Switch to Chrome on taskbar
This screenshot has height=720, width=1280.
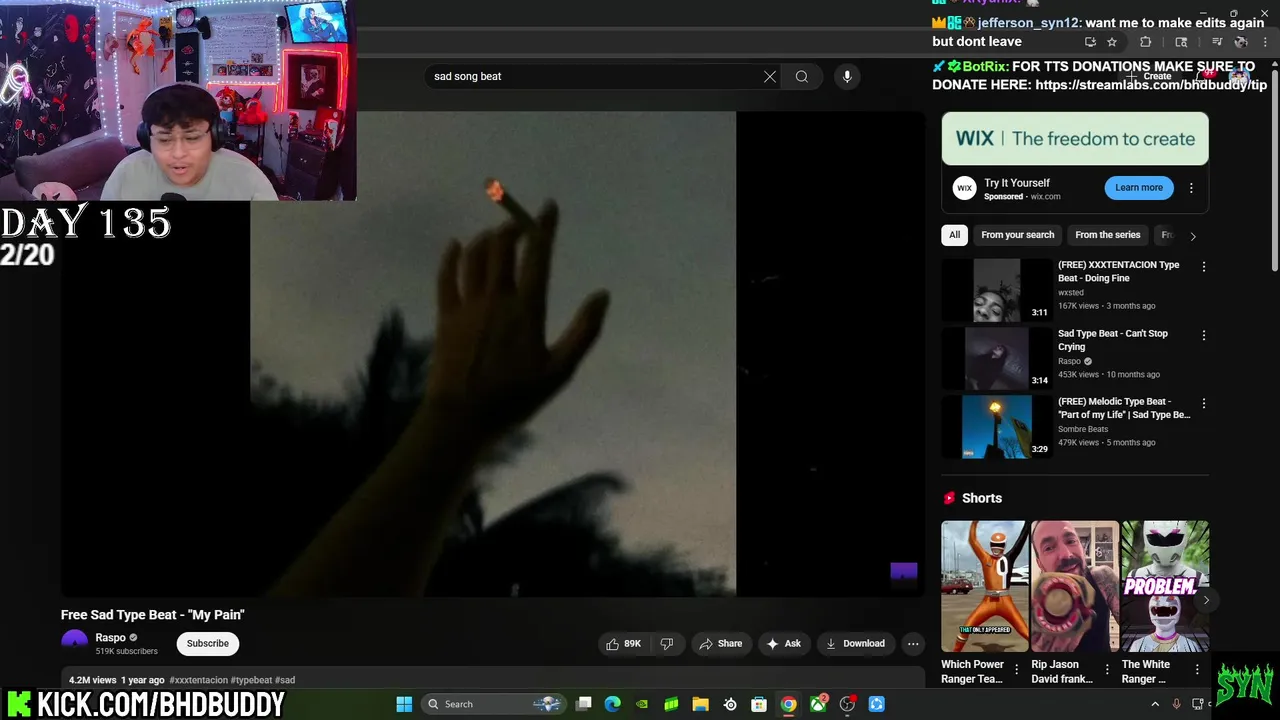point(788,704)
